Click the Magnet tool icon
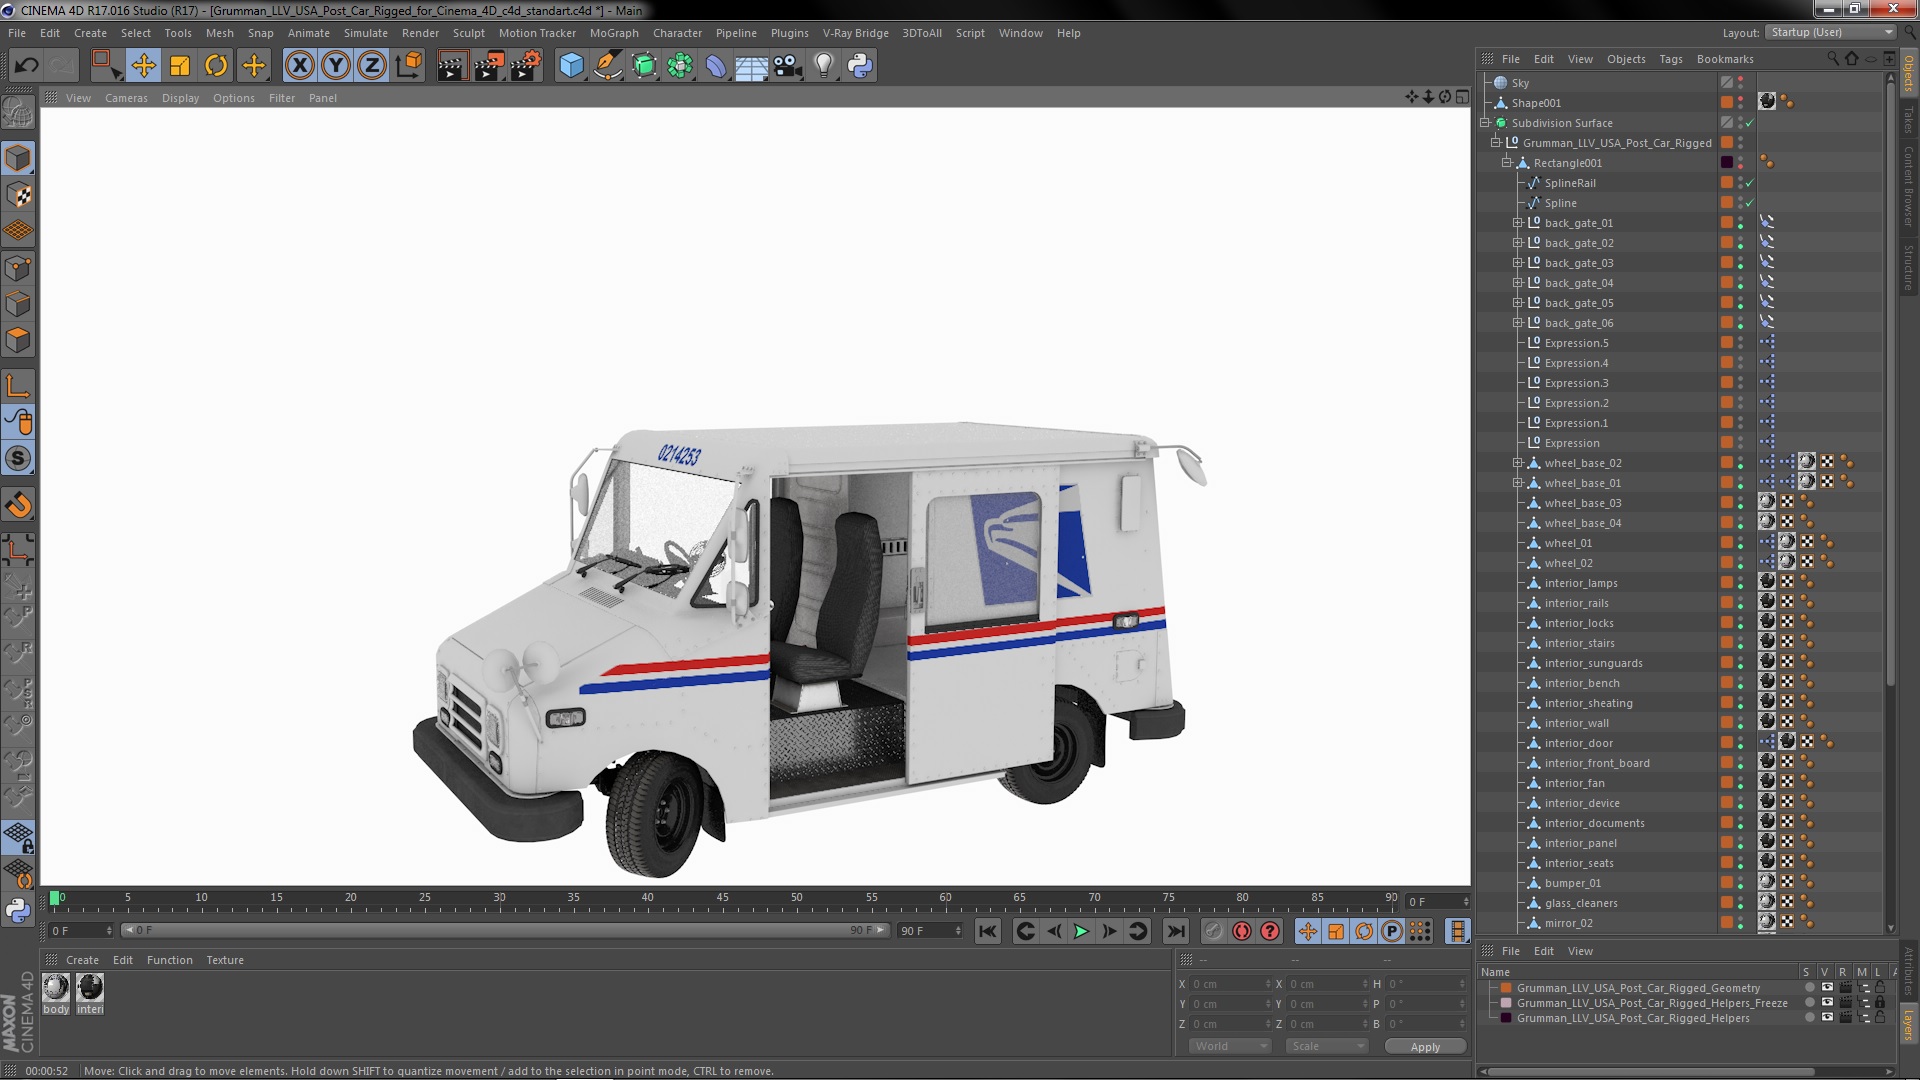This screenshot has width=1920, height=1080. click(x=18, y=505)
